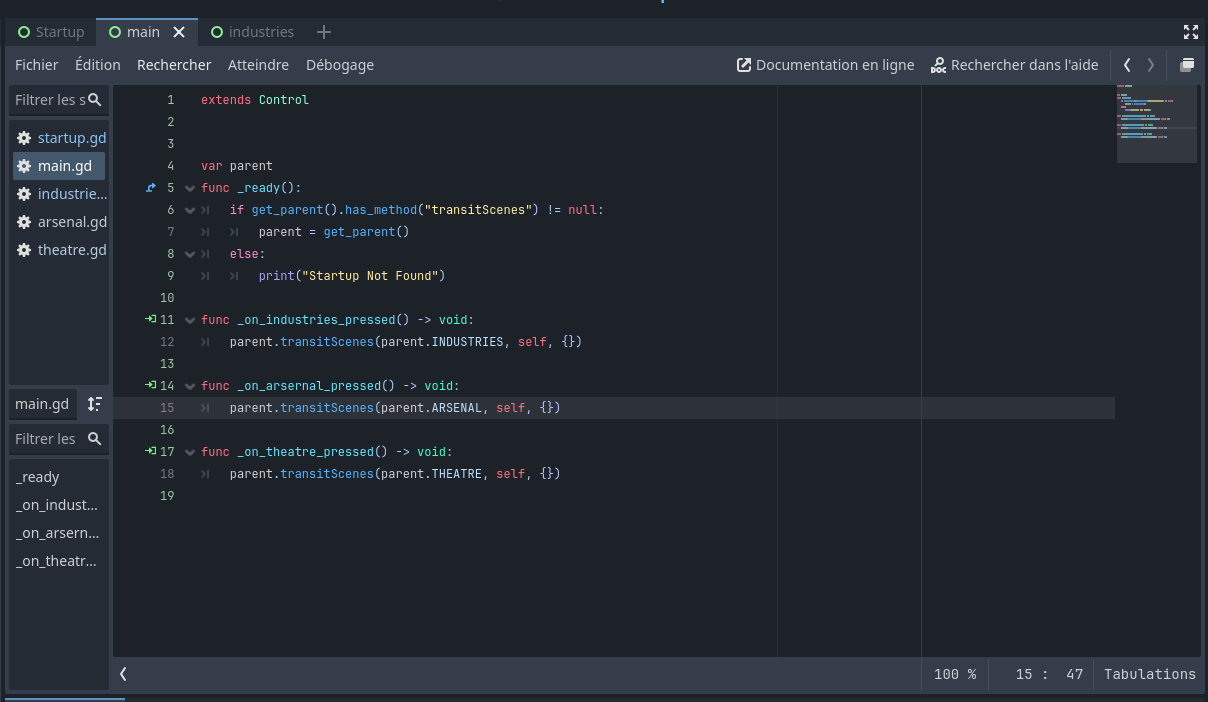The image size is (1208, 702).
Task: Click the signal connection icon on line 5
Action: click(x=150, y=187)
